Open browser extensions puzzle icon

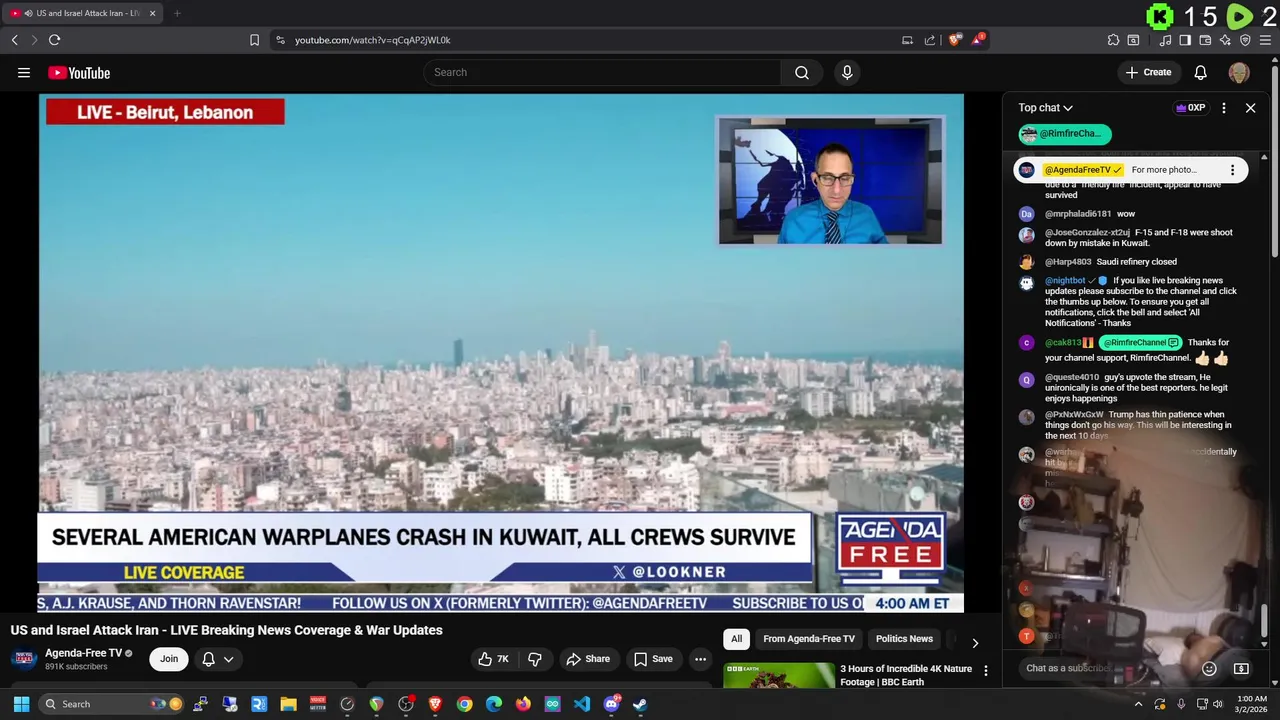coord(1113,40)
